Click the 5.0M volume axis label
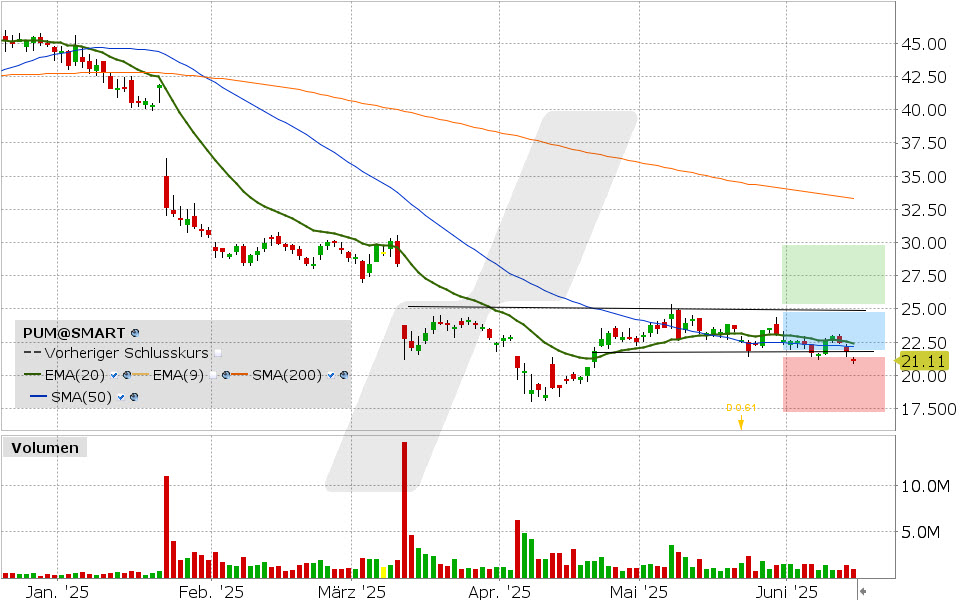Viewport: 960px width, 600px height. click(x=920, y=533)
